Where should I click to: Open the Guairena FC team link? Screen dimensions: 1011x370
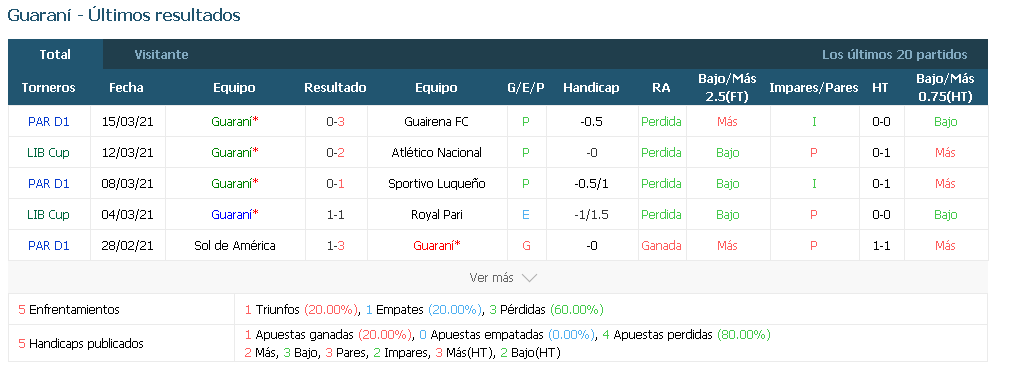click(437, 121)
